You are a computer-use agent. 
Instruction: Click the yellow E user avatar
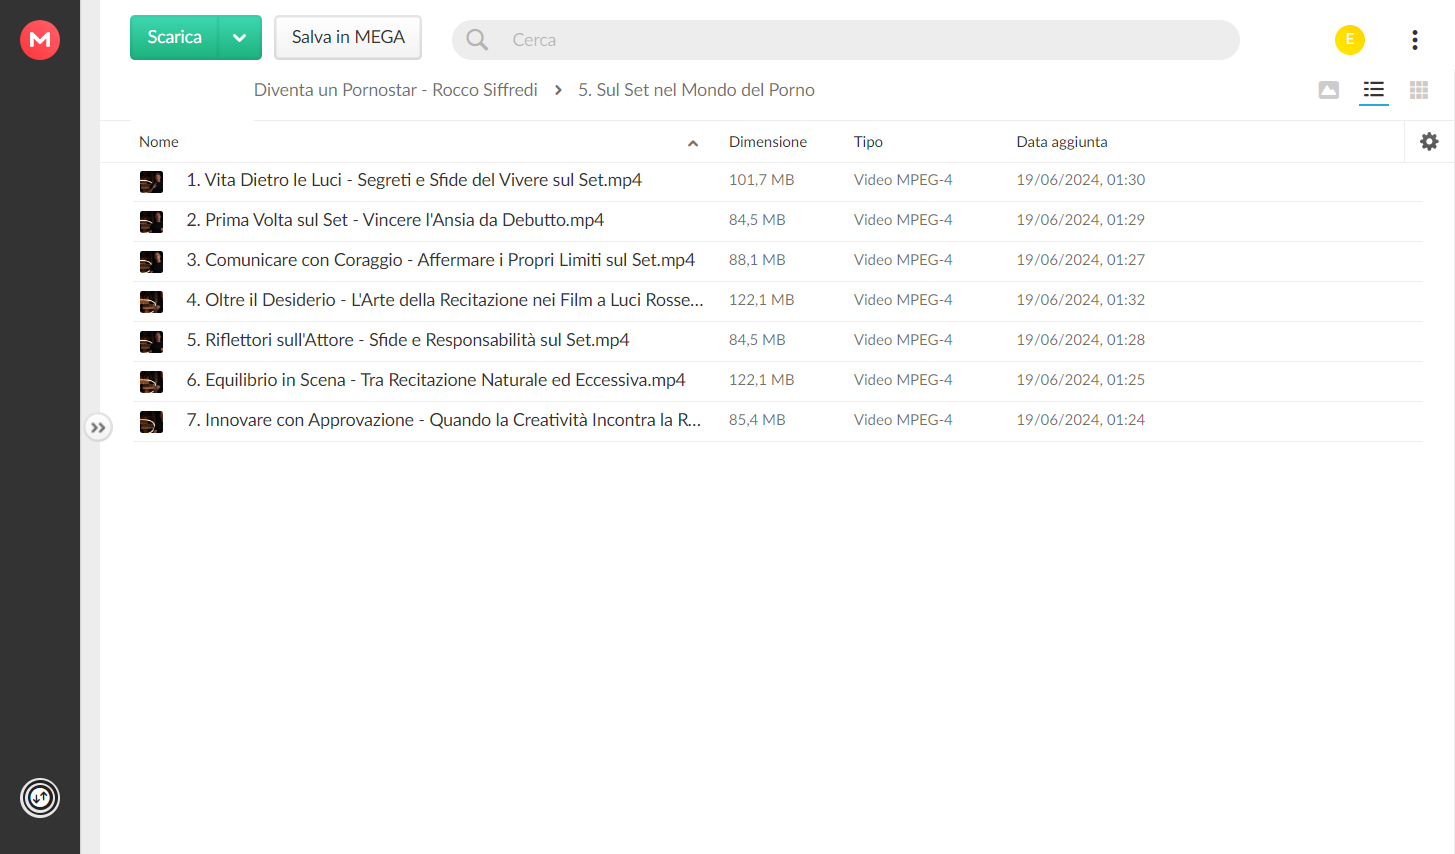1350,40
